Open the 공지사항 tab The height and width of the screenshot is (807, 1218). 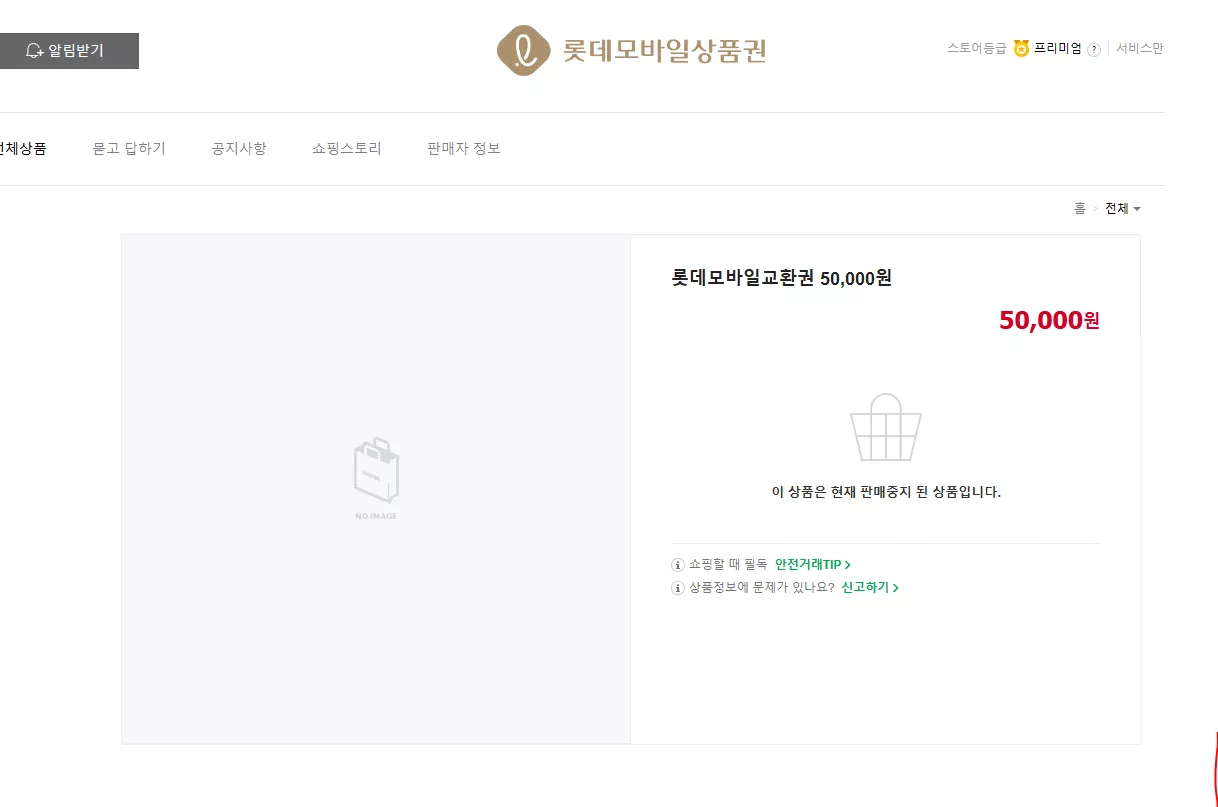click(x=239, y=149)
